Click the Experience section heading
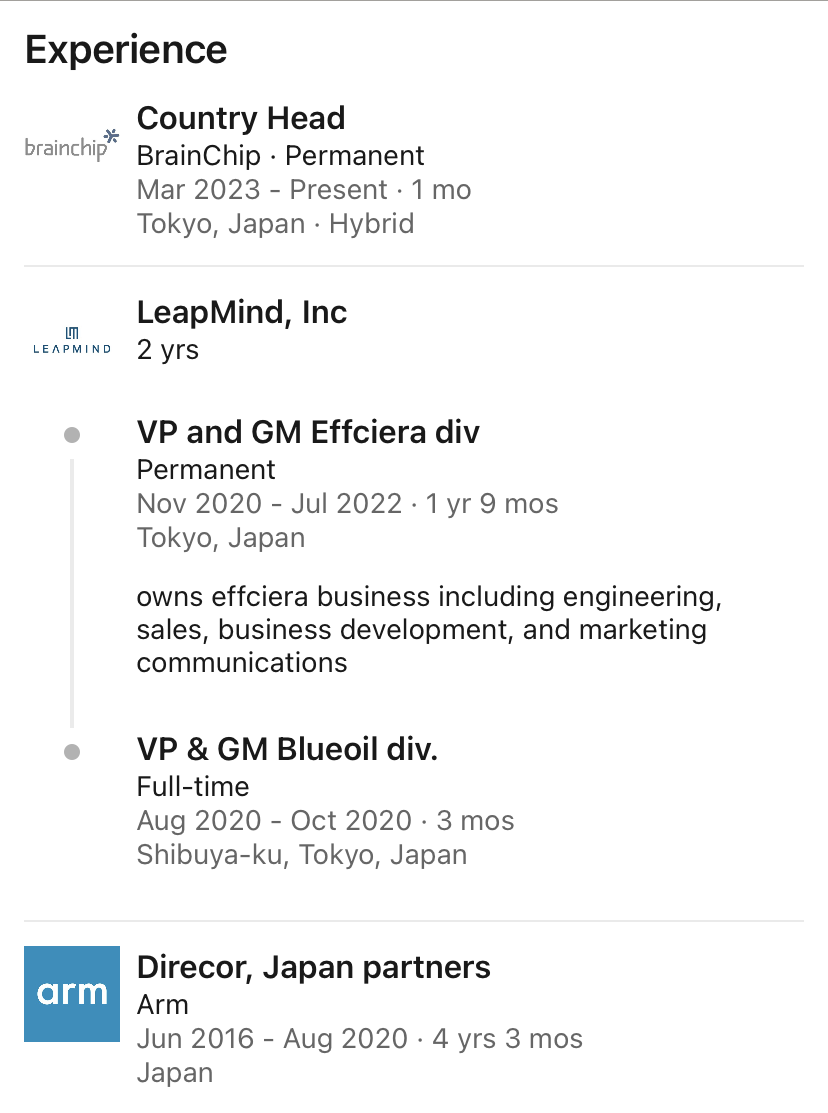Screen dimensions: 828x1113 coord(126,49)
